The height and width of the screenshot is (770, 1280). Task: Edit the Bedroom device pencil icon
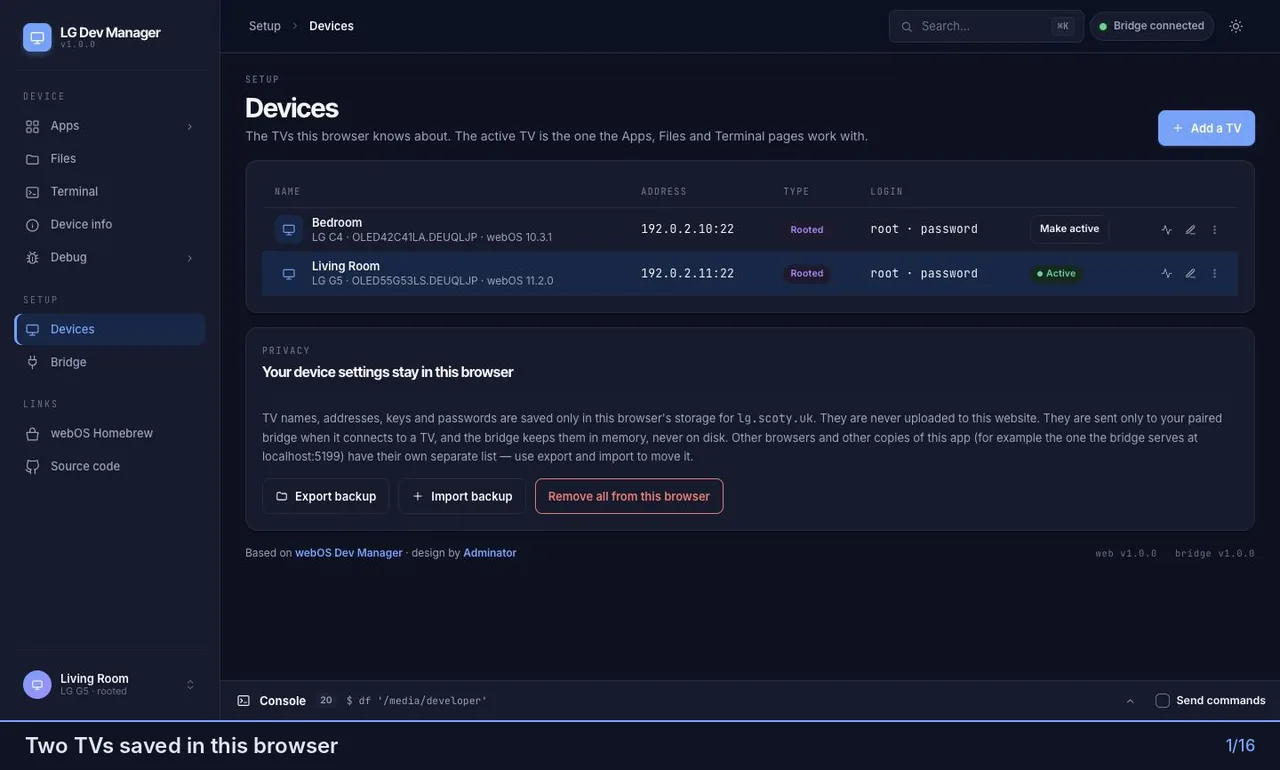(1190, 229)
